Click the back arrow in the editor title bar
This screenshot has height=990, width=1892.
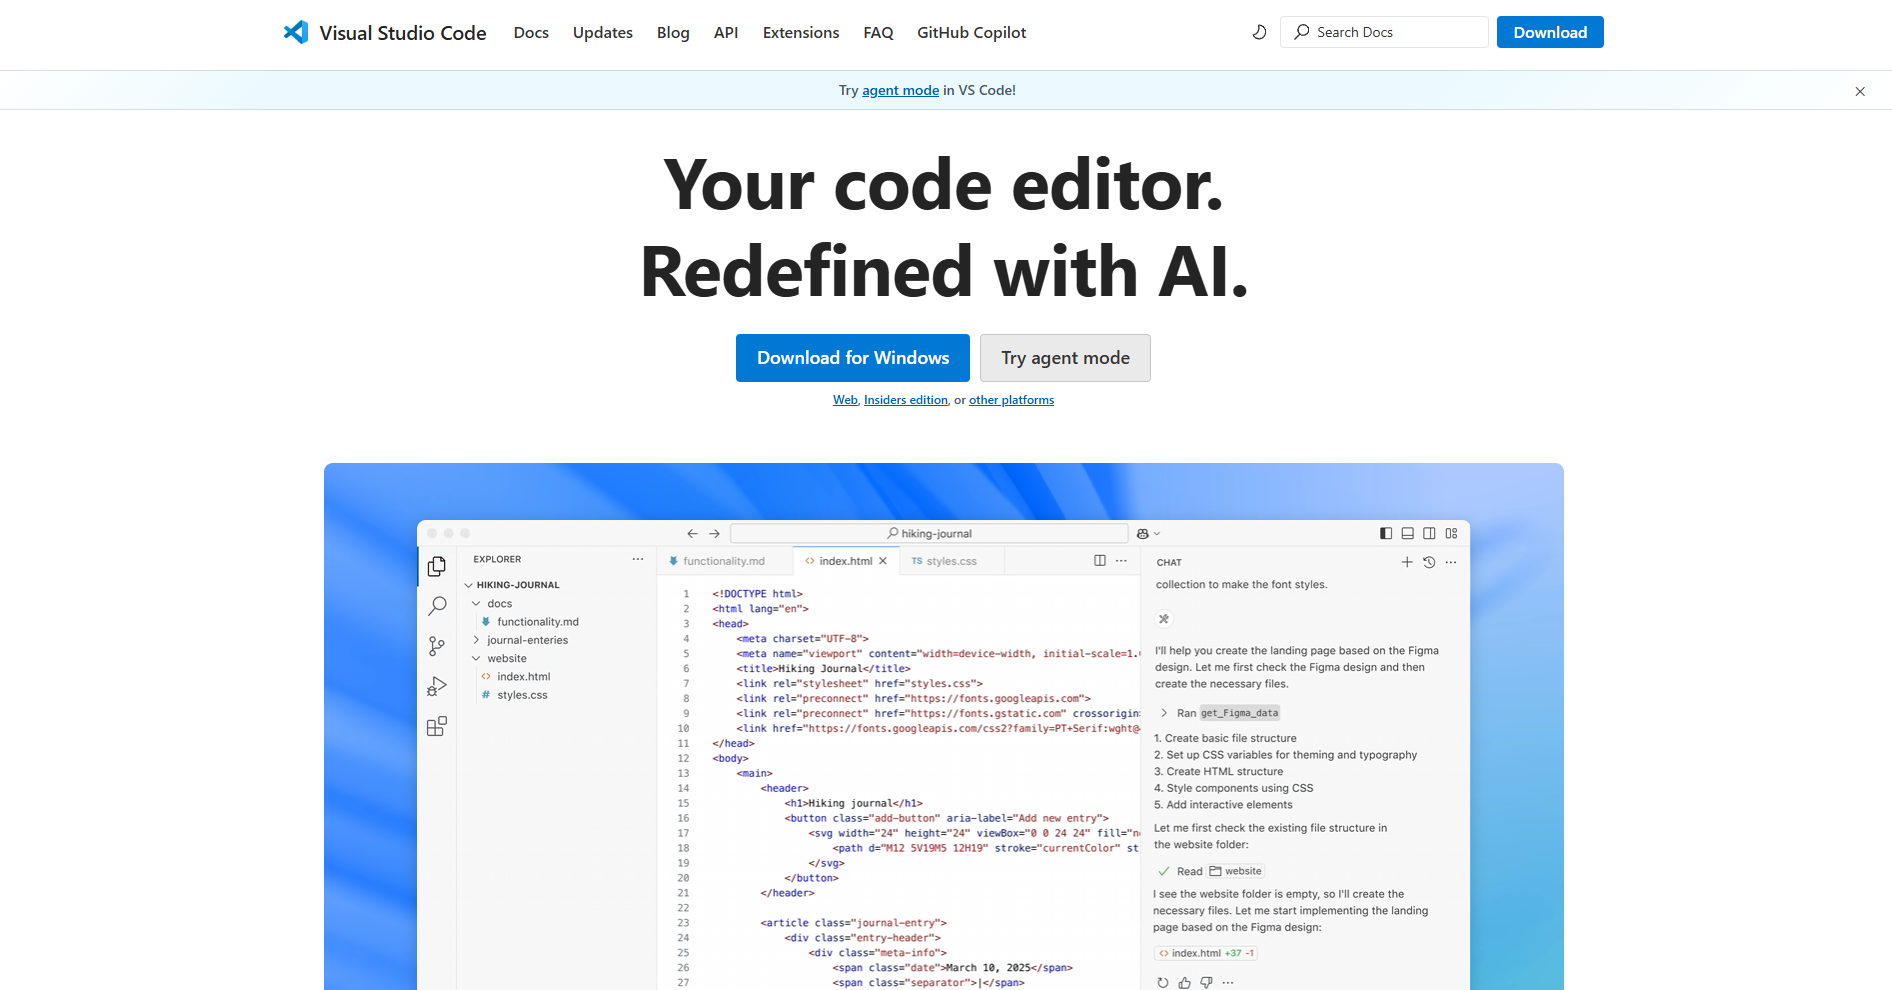pyautogui.click(x=692, y=534)
